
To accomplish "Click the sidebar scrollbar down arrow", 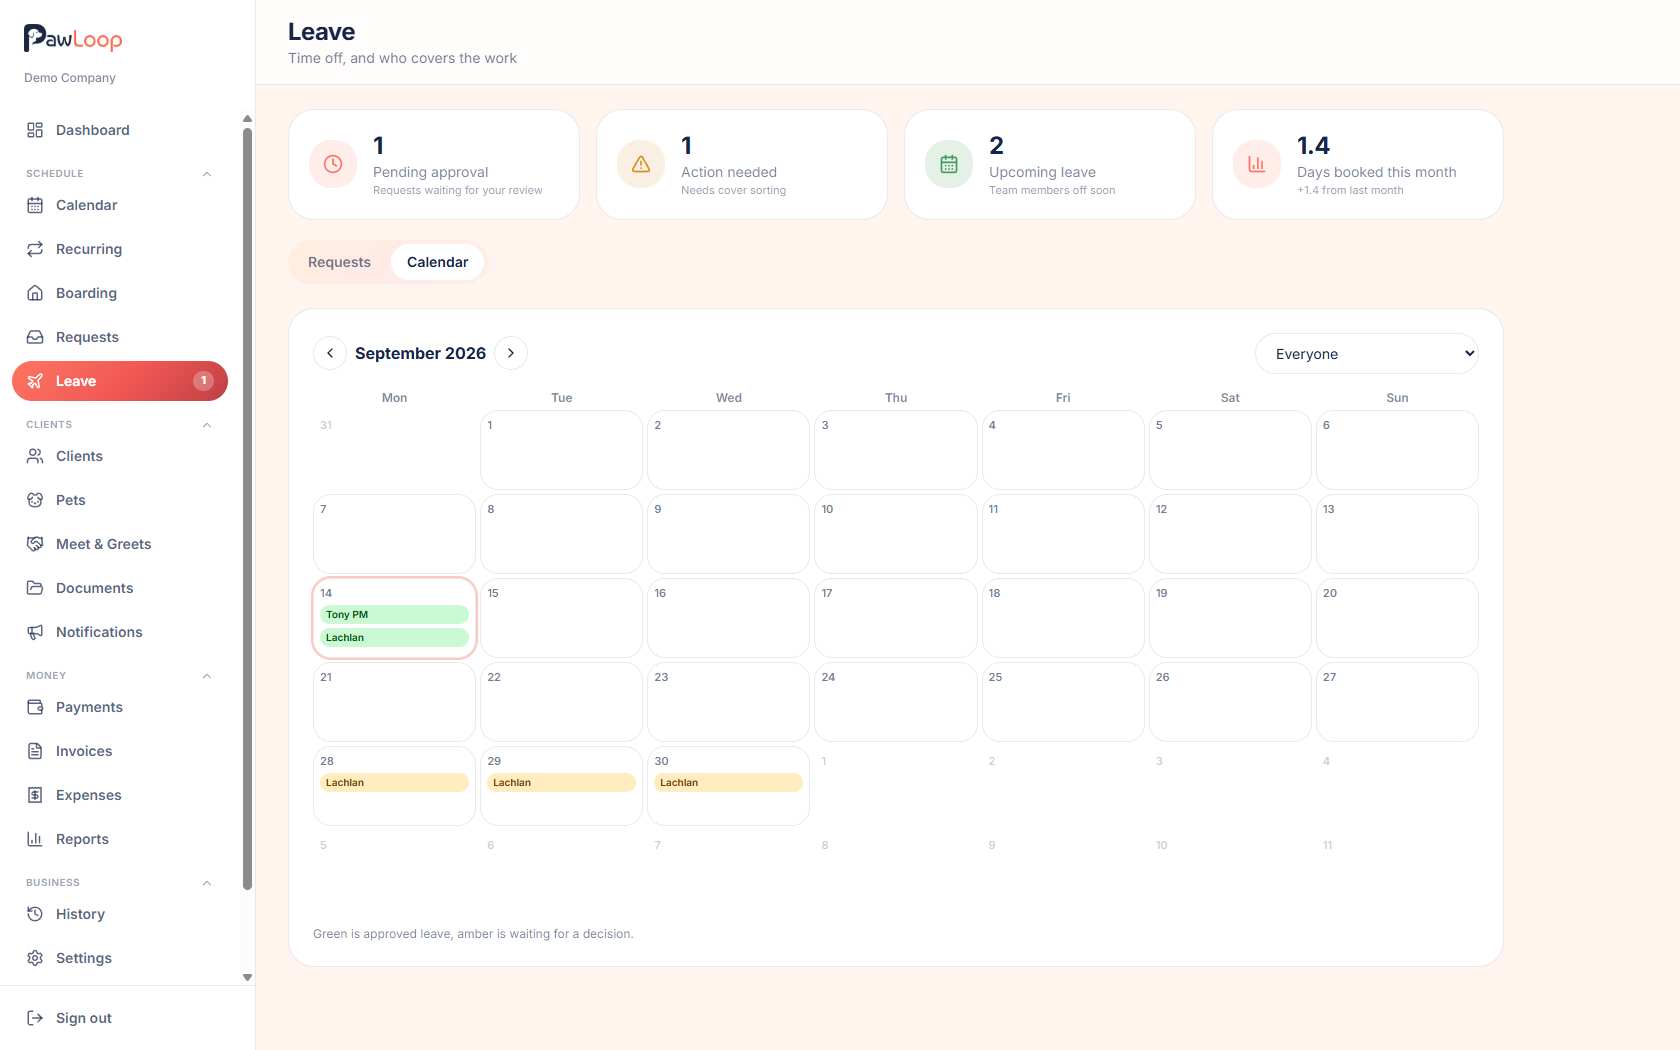I will 247,978.
